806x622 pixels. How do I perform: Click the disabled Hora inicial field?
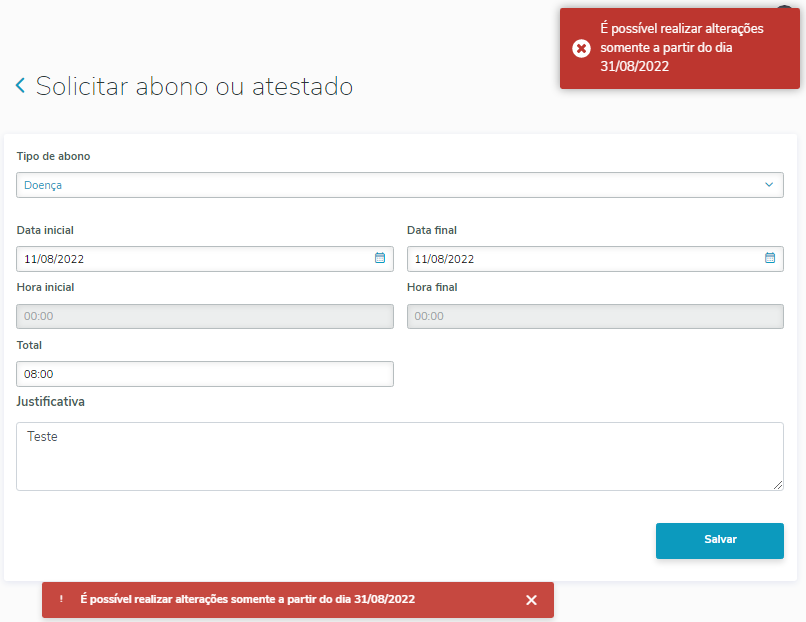[x=205, y=317]
